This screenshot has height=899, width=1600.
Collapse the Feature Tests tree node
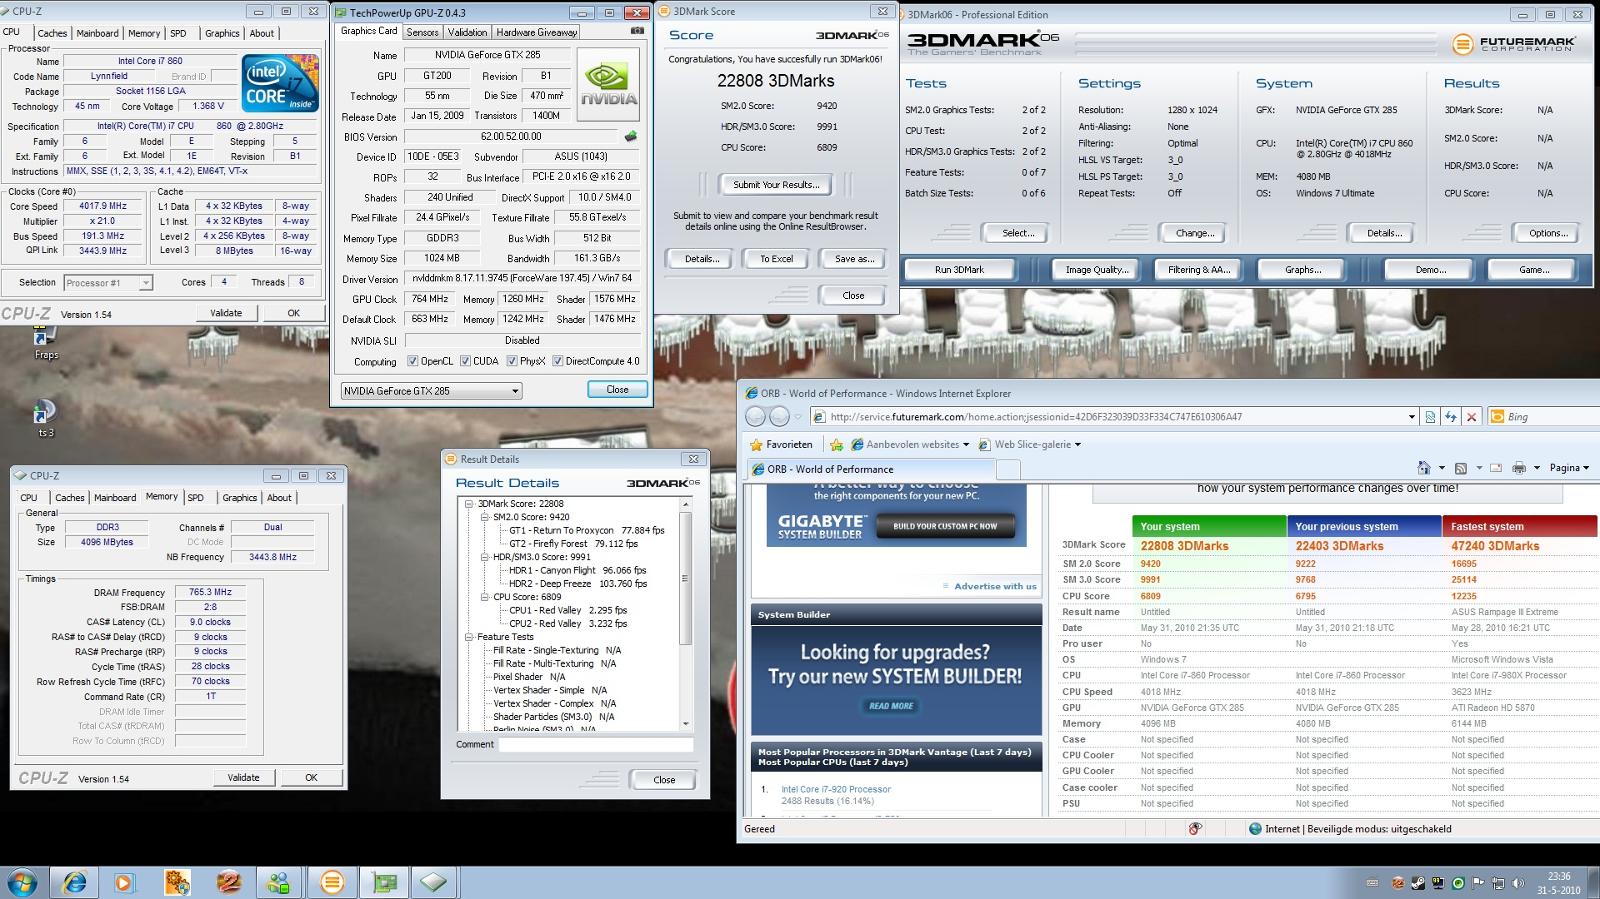coord(469,637)
